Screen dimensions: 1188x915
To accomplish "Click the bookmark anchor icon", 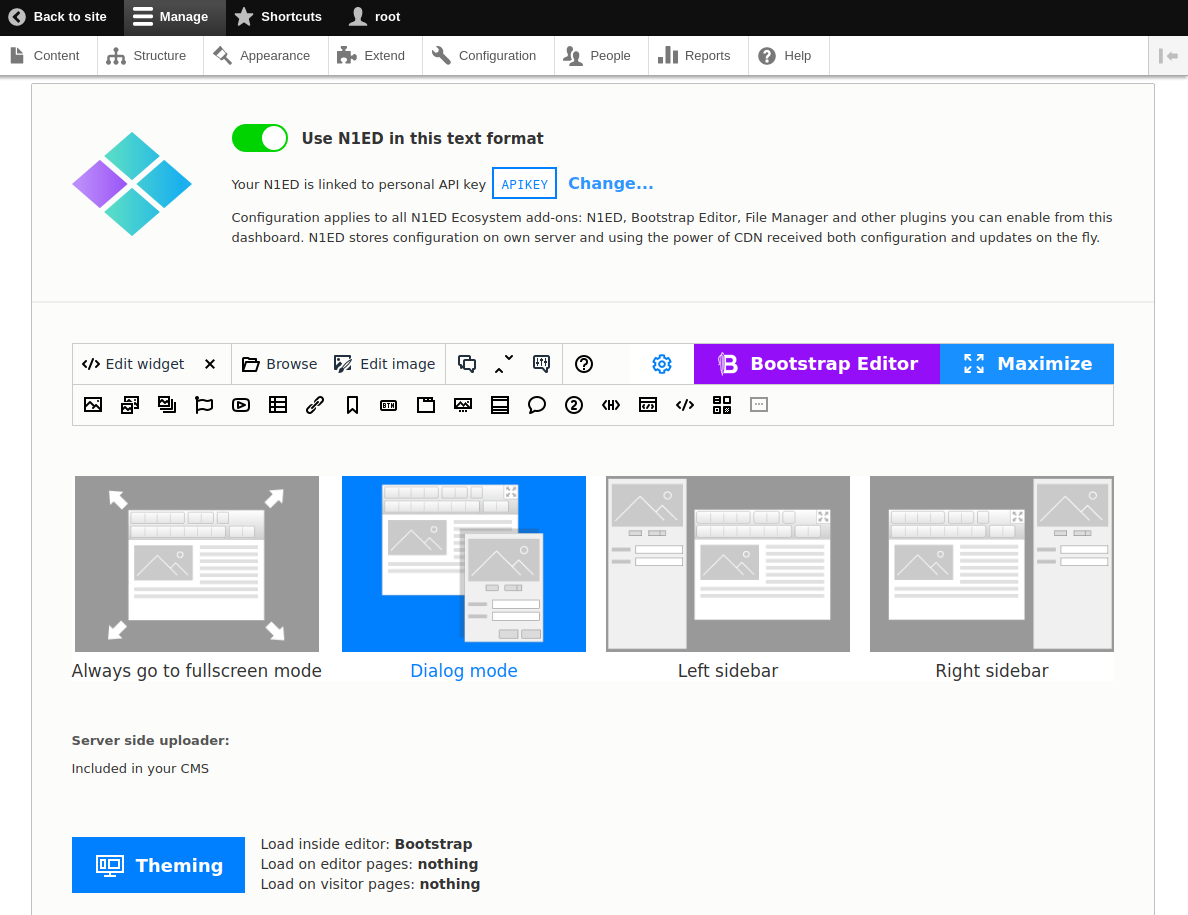I will [x=352, y=405].
